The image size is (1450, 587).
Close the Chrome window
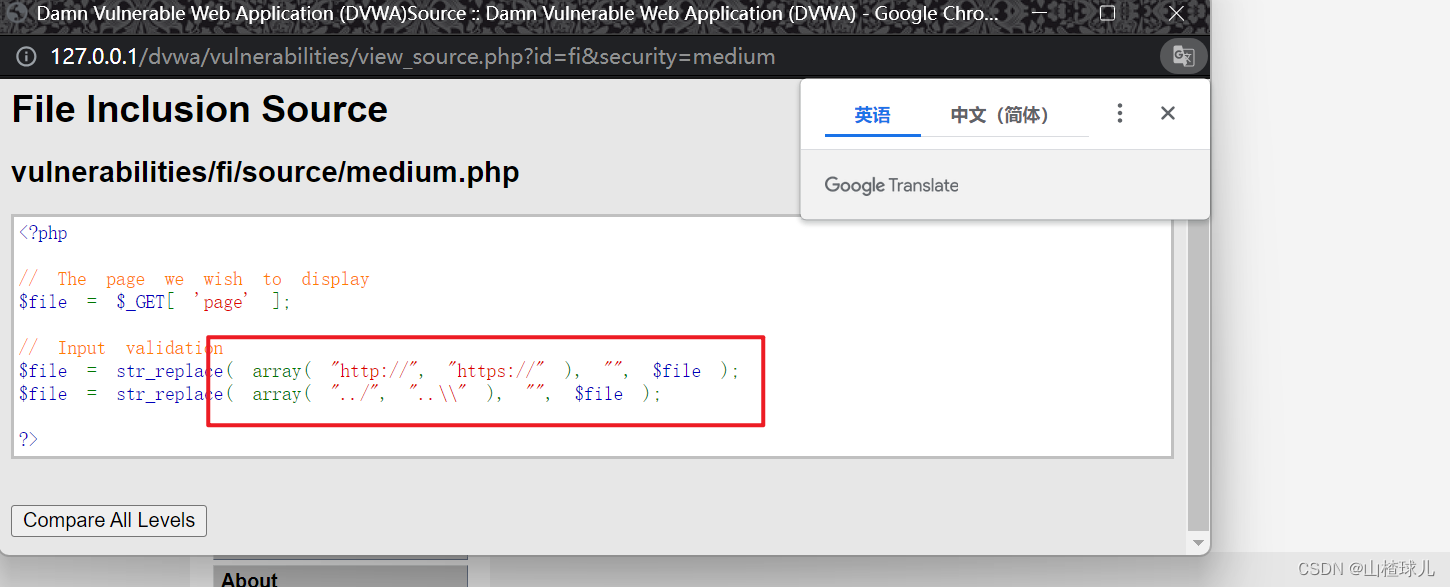(1175, 14)
